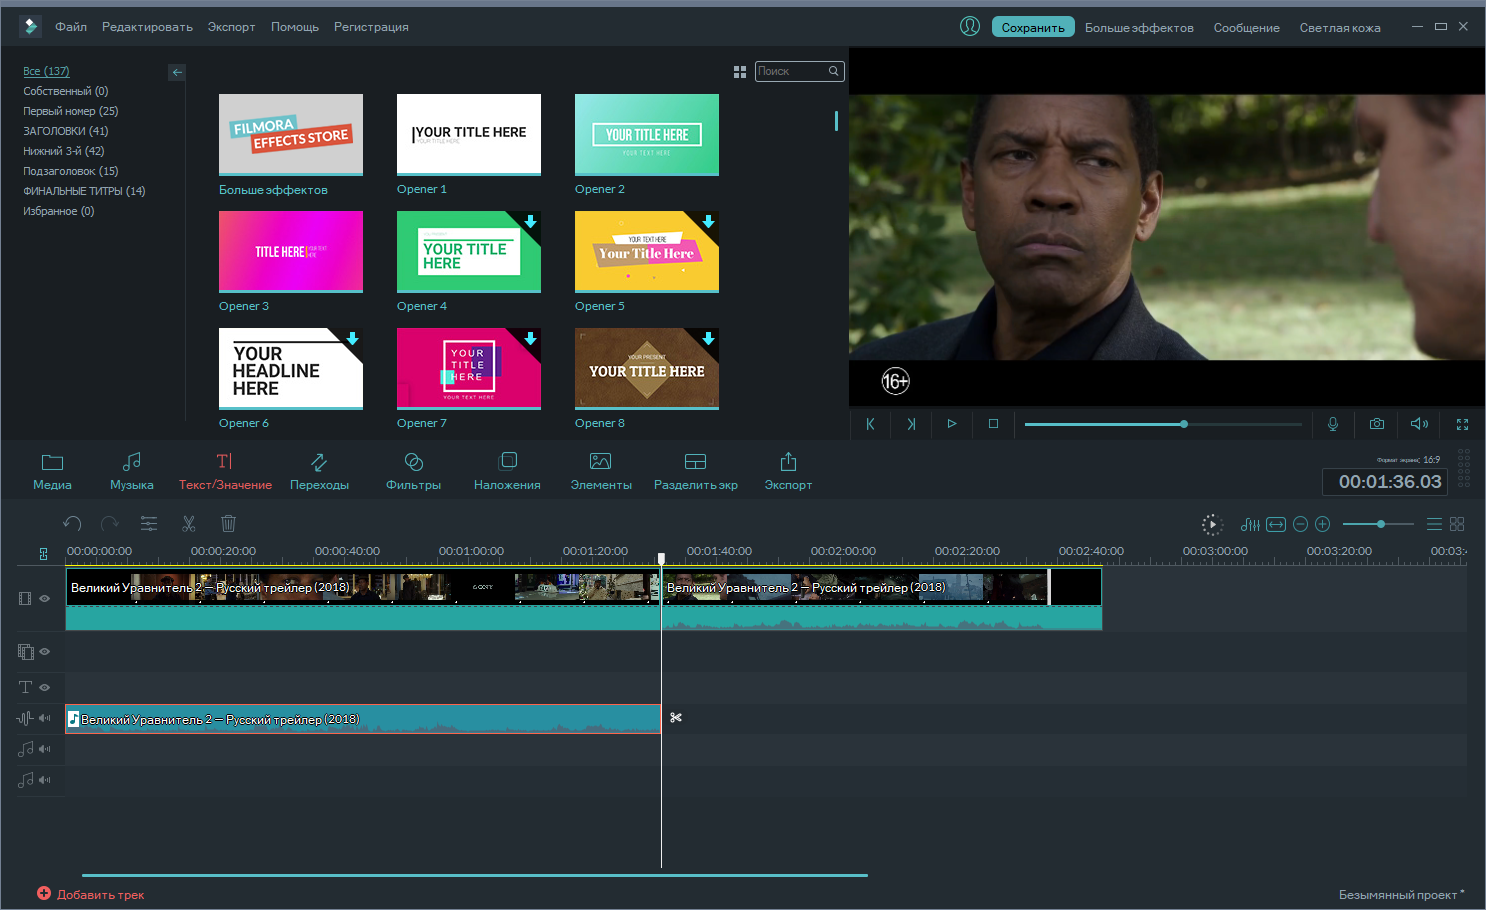
Task: Select the ЗАГОЛОВКИ (41) category
Action: coord(66,131)
